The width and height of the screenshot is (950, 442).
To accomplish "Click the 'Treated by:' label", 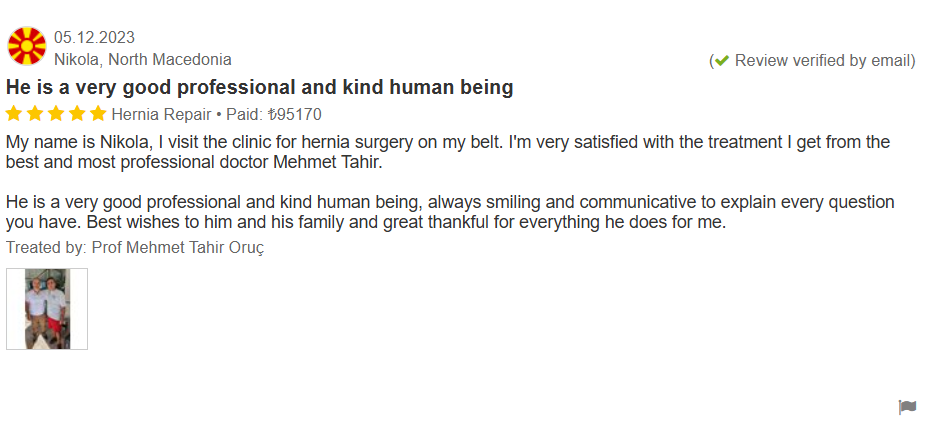I will (46, 247).
